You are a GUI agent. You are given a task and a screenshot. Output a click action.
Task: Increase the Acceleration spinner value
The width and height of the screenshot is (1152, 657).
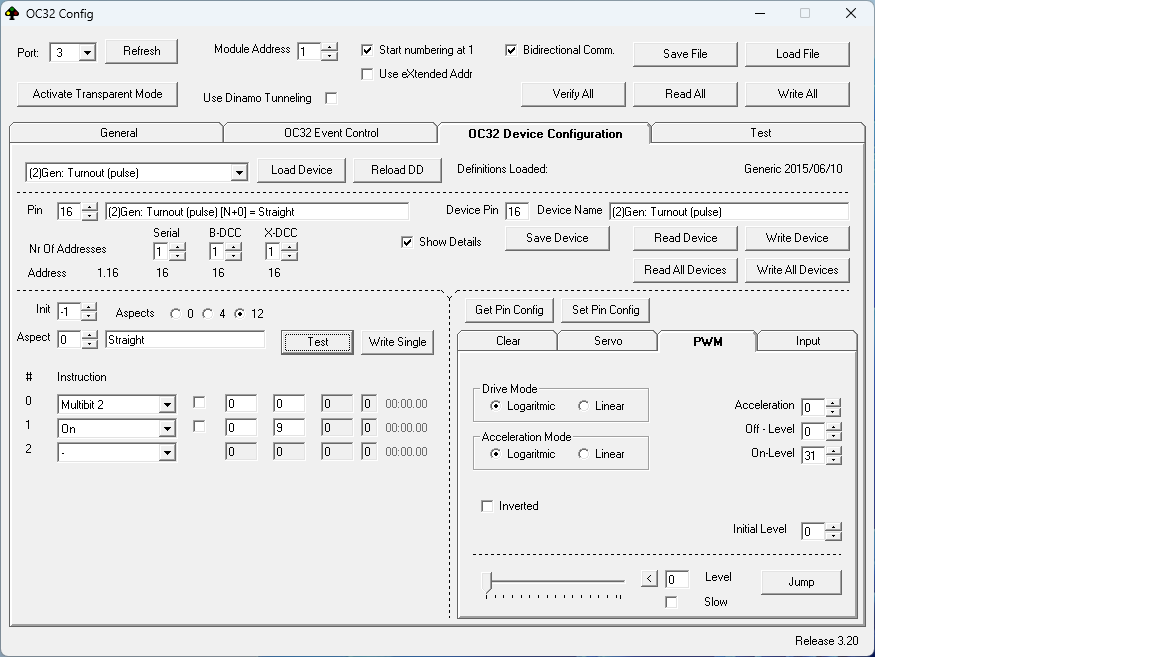pos(833,403)
